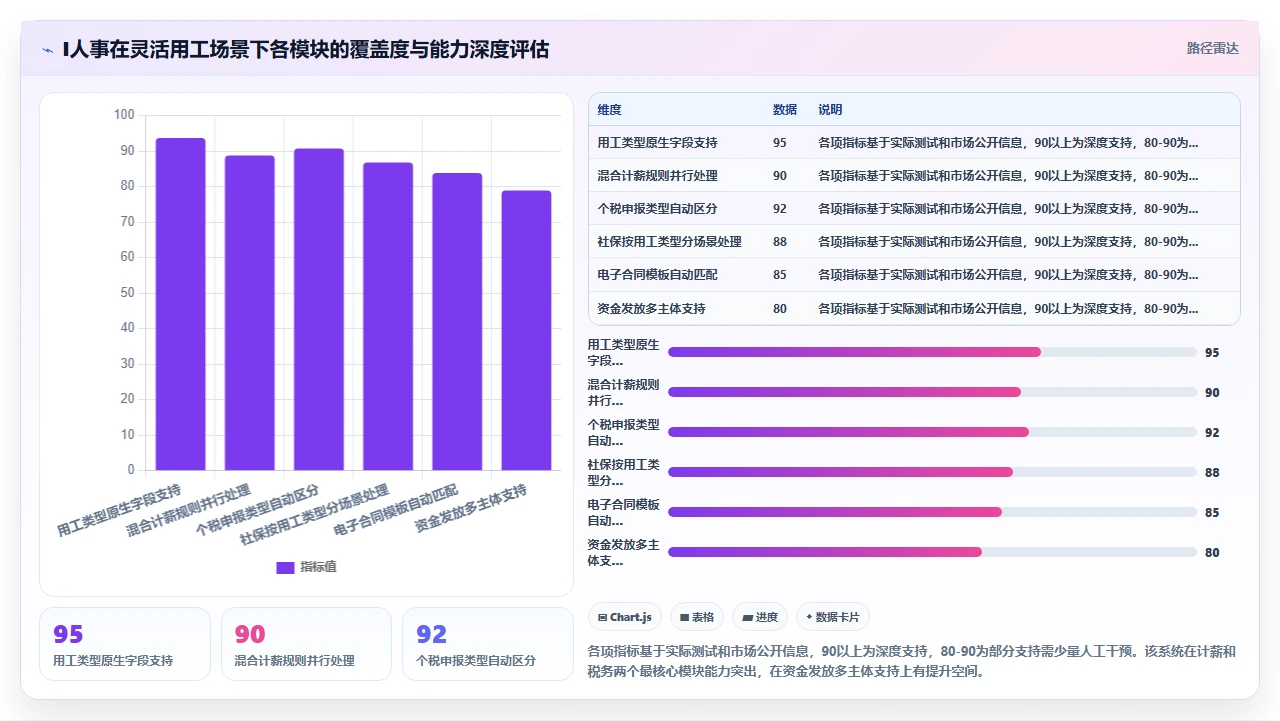
Task: Click the 指标值 legend label
Action: click(x=319, y=567)
